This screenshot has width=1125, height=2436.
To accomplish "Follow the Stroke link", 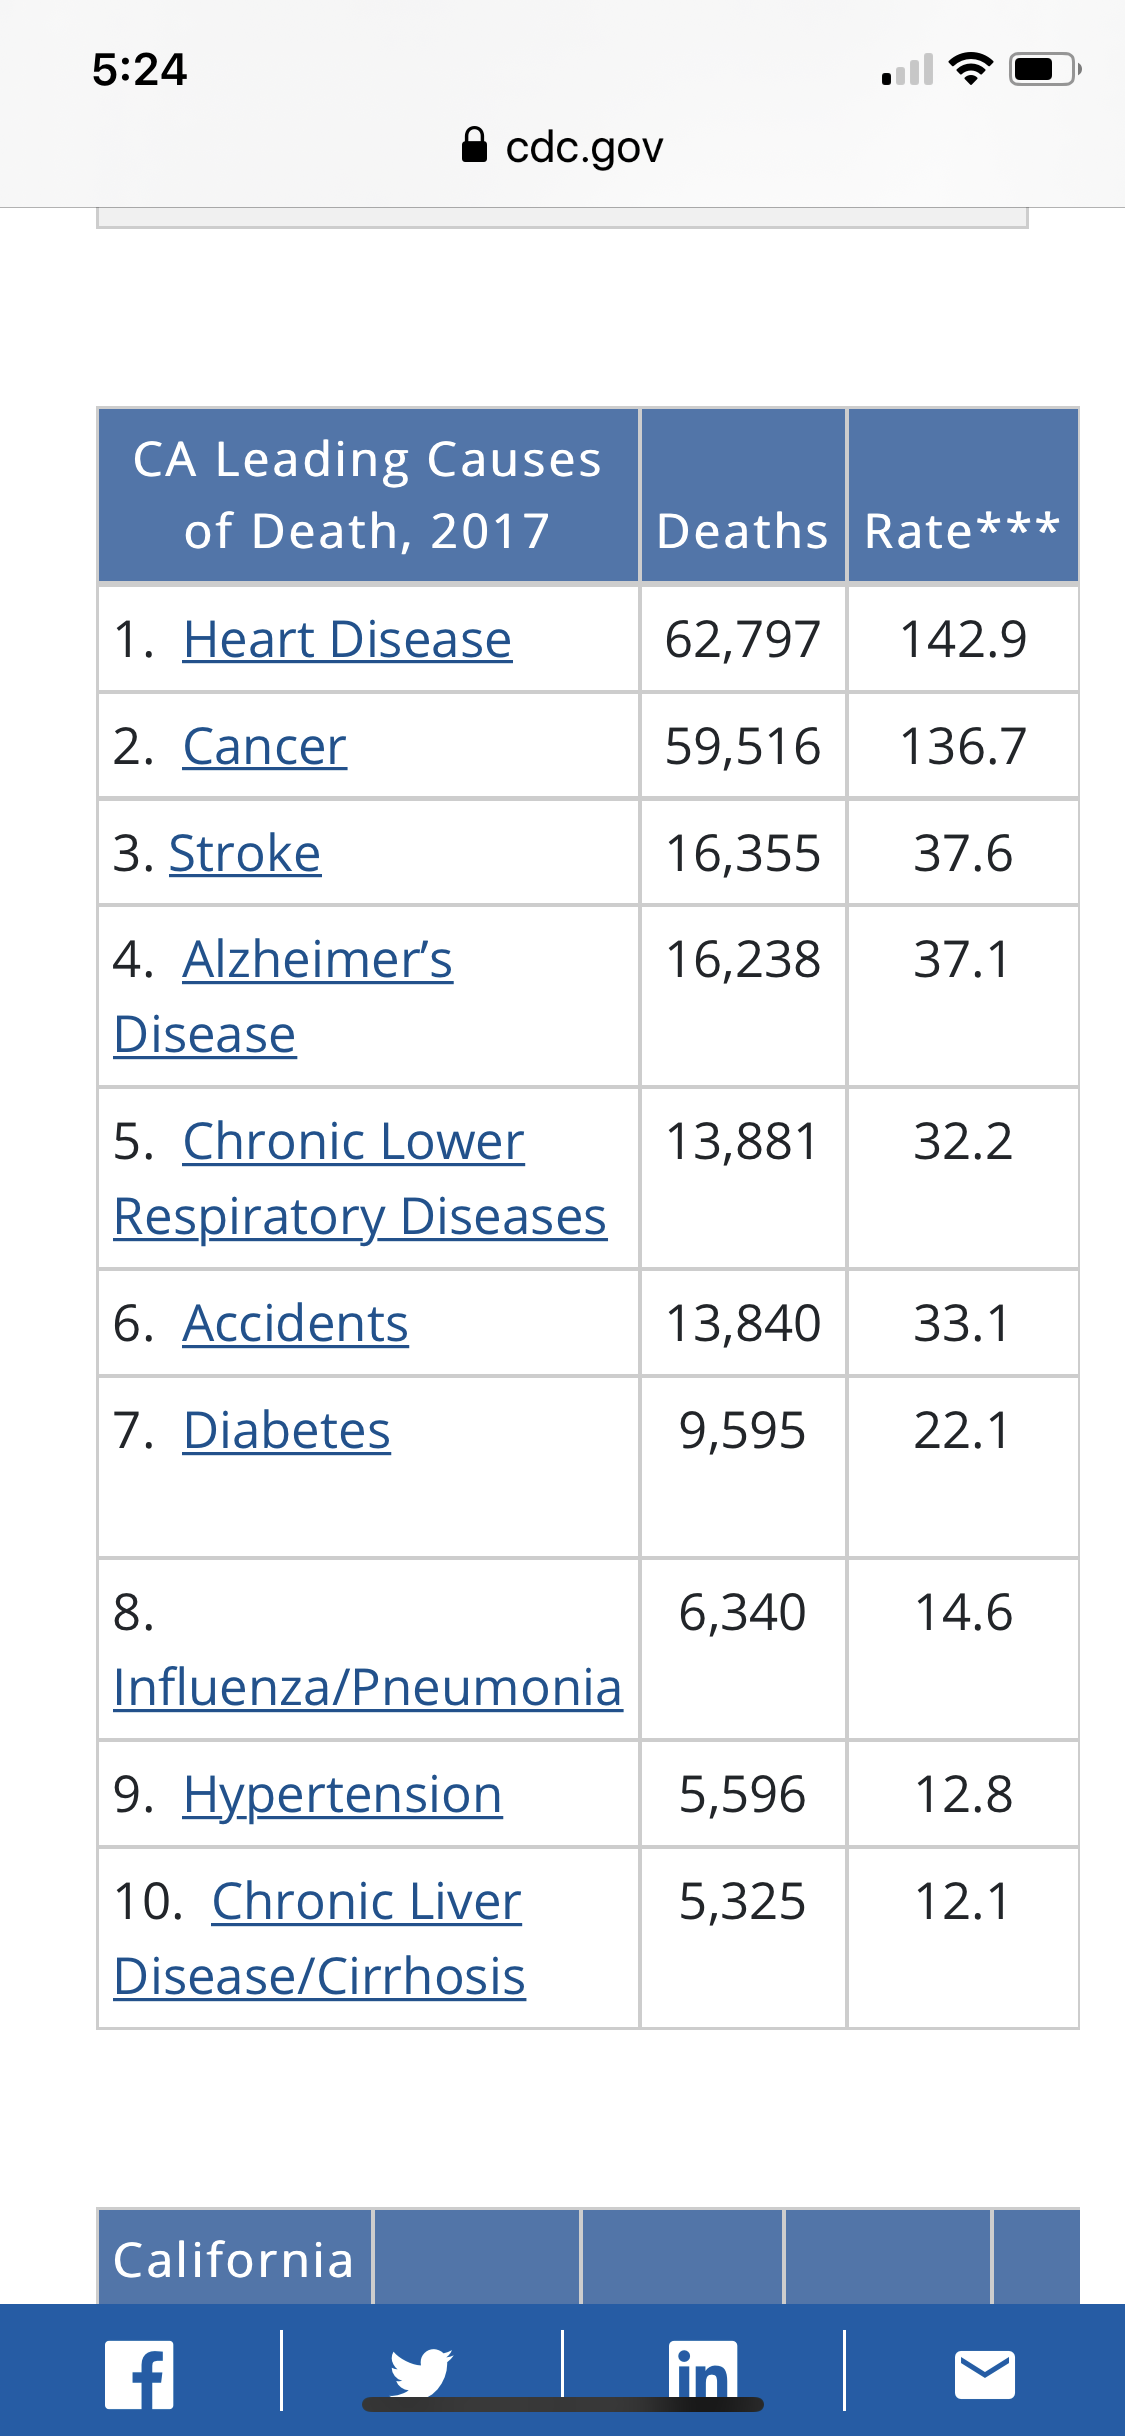I will pos(245,854).
